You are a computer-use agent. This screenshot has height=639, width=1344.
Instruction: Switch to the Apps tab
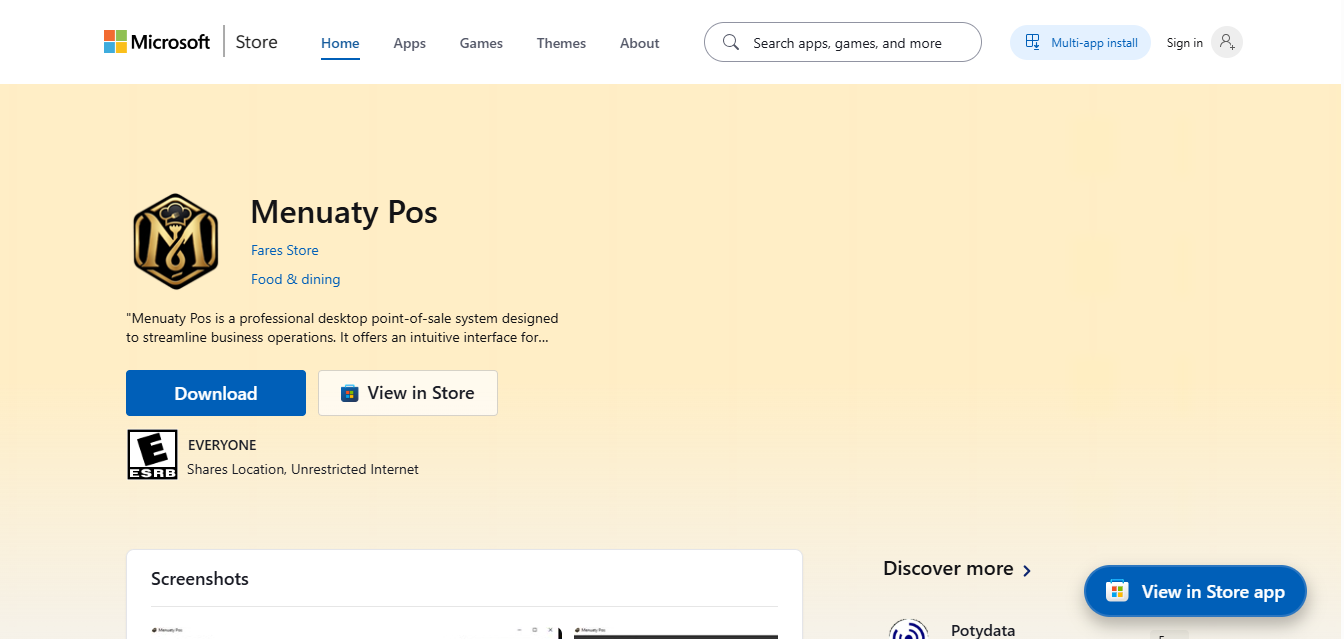pos(410,43)
